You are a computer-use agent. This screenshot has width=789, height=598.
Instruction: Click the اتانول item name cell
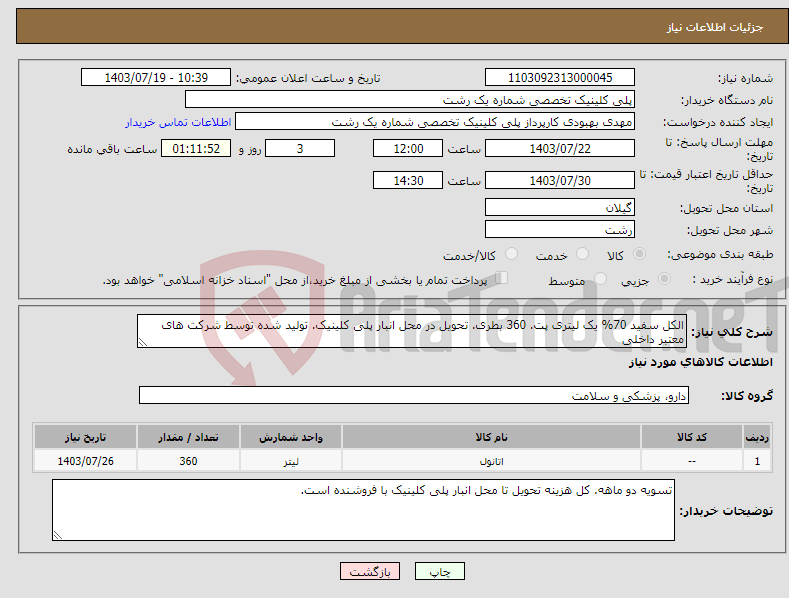point(491,461)
